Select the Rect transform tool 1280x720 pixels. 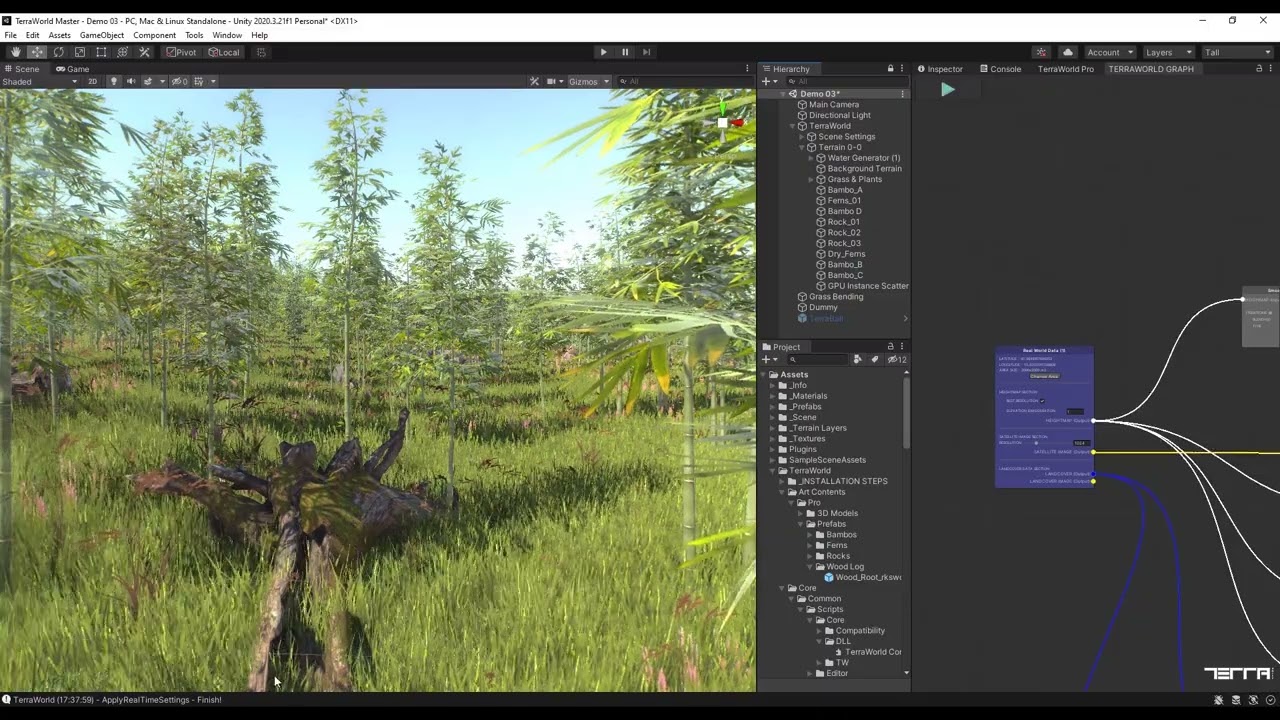(x=101, y=52)
